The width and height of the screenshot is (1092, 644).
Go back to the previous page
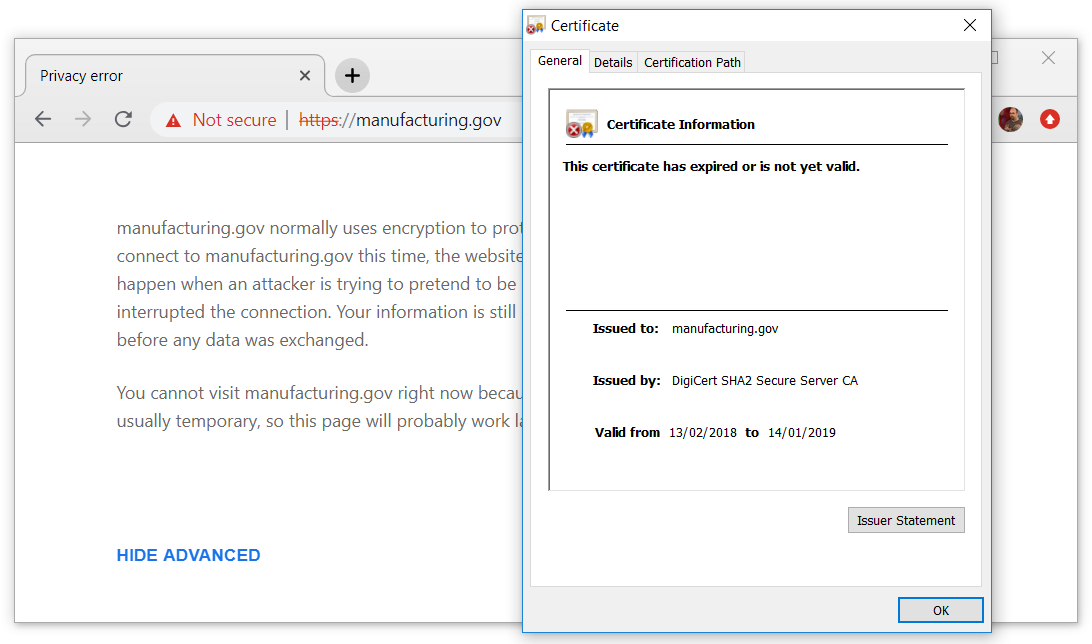click(x=43, y=119)
